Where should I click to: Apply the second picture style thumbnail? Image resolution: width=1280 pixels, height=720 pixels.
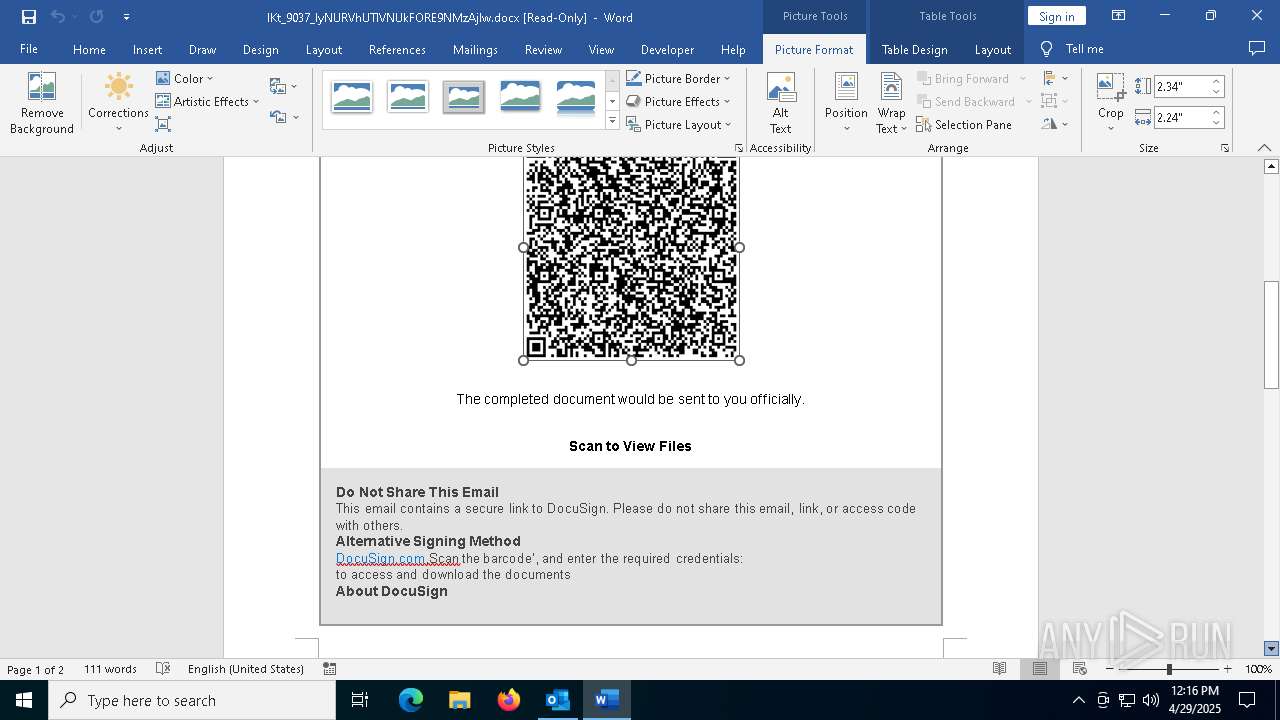(x=408, y=97)
